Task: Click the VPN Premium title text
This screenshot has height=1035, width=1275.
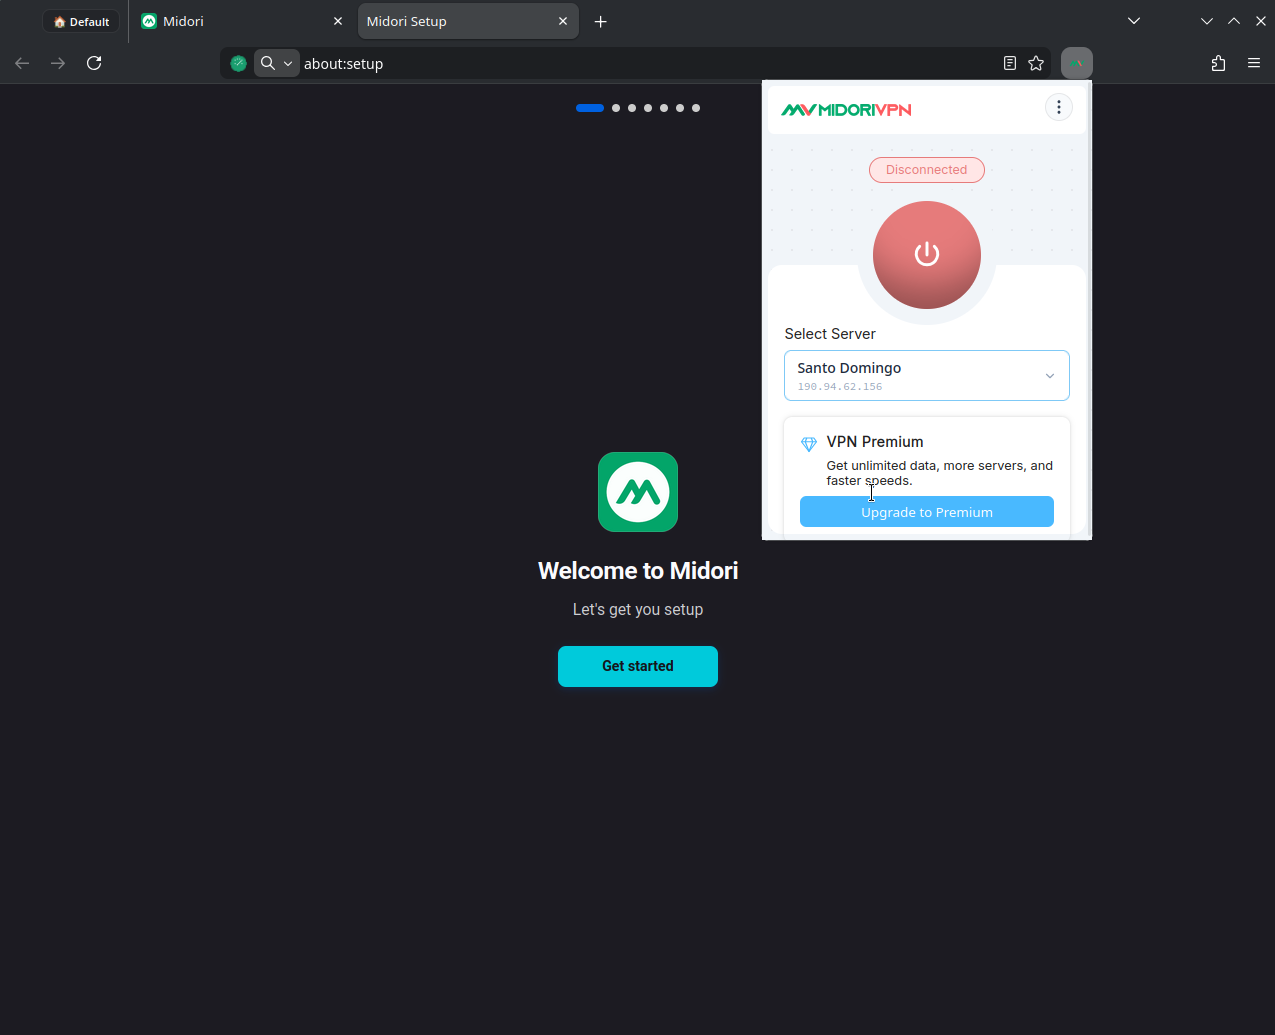Action: 875,442
